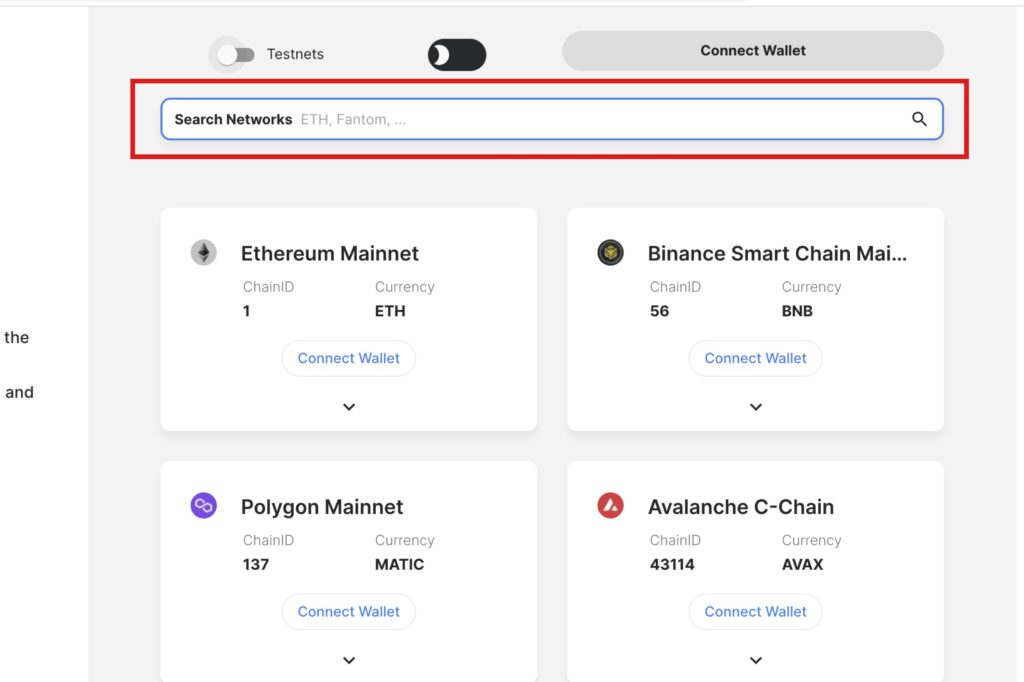This screenshot has height=682, width=1024.
Task: Click ChainID value 137
Action: point(255,564)
